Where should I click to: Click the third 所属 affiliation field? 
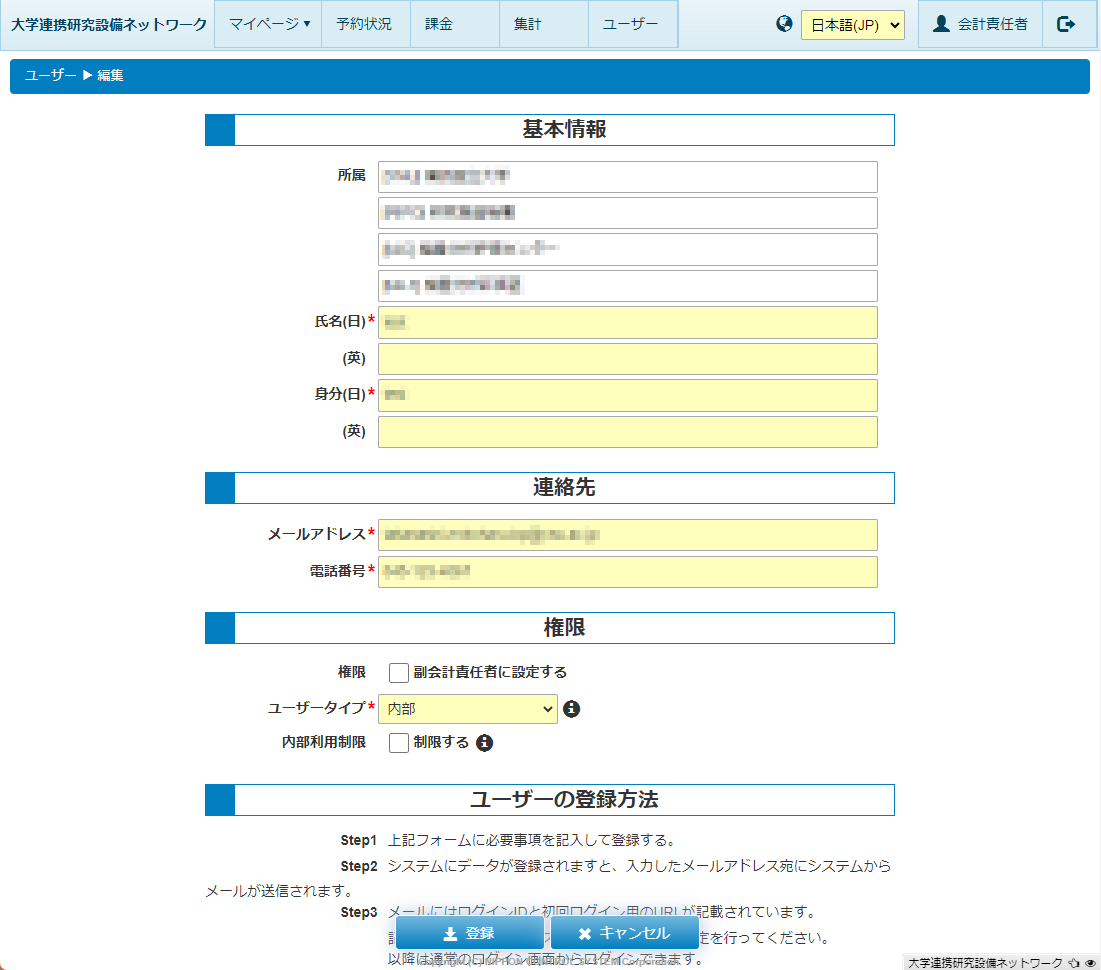tap(628, 249)
